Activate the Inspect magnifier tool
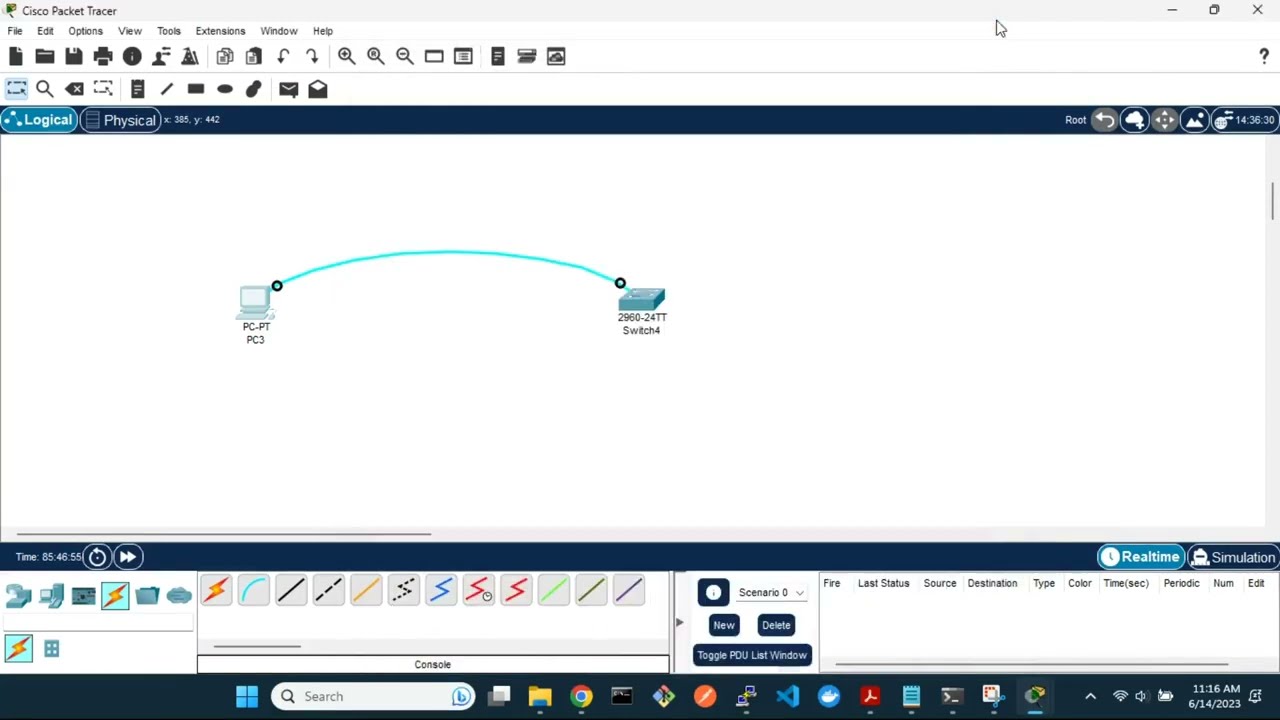Viewport: 1280px width, 720px height. [45, 89]
